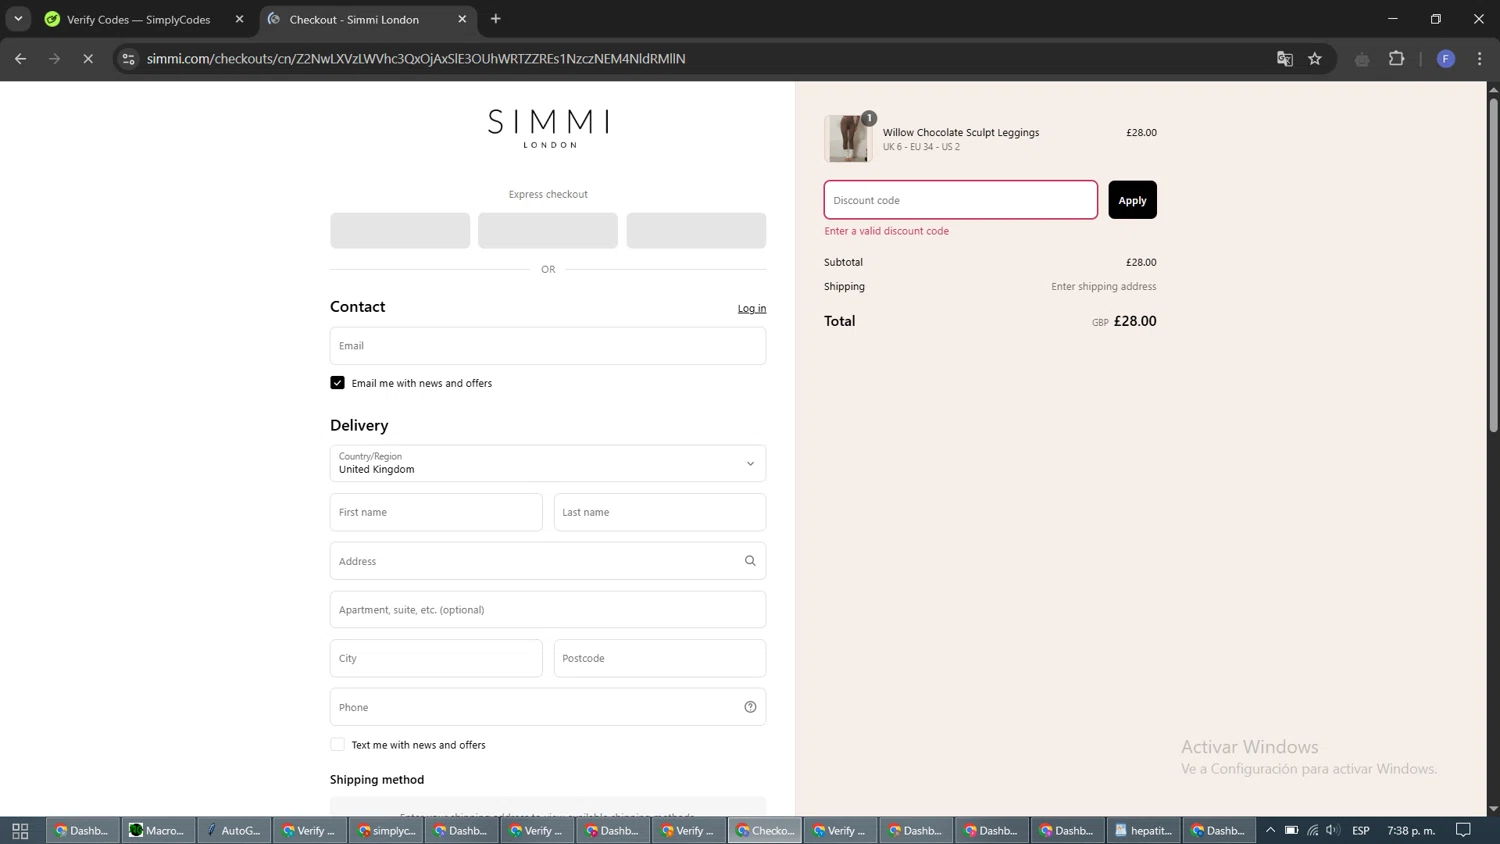Screen dimensions: 1500x844
Task: Uncheck Email me with news and offers
Action: [x=338, y=383]
